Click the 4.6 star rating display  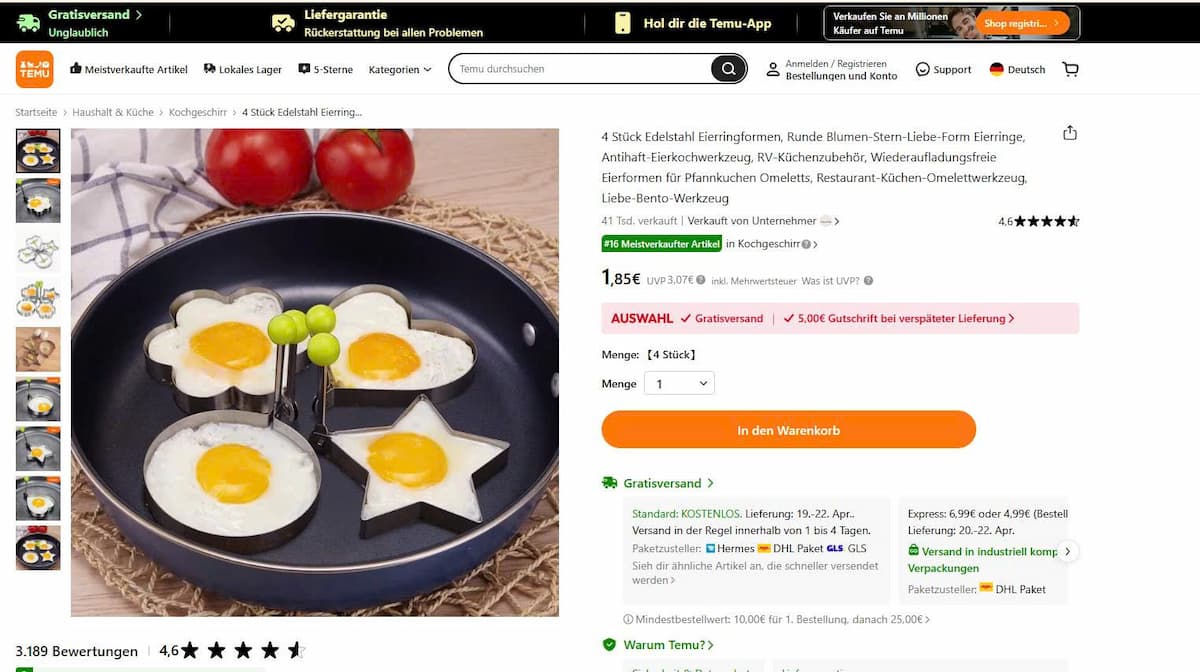[1040, 221]
